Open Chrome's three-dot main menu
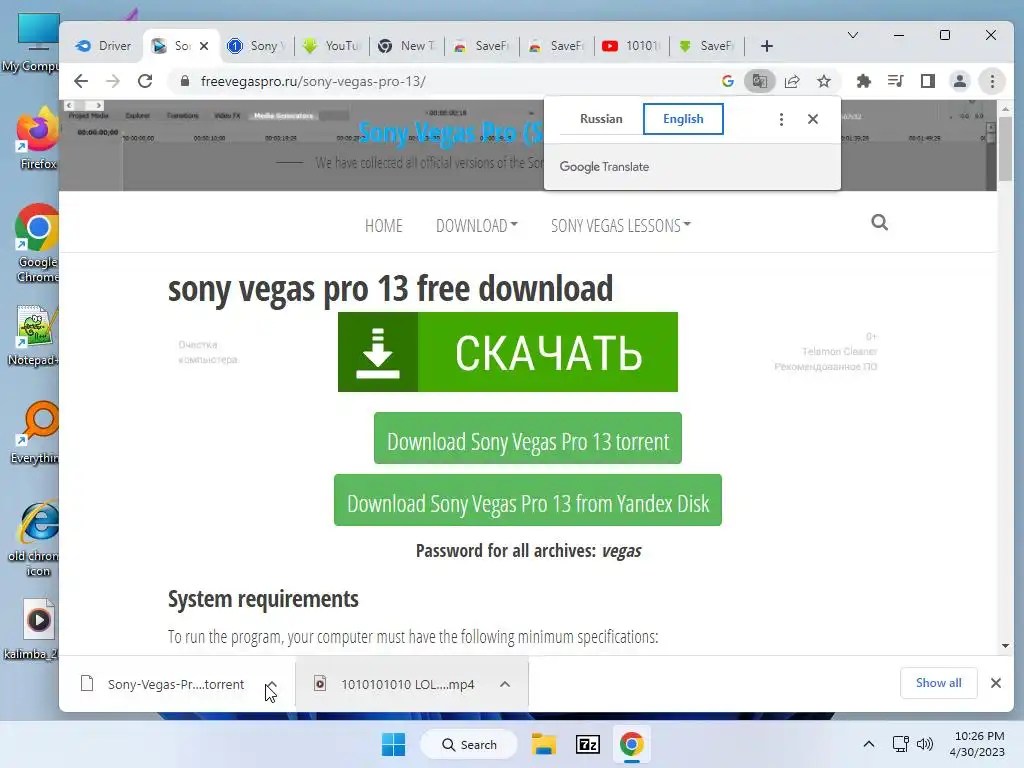The image size is (1024, 768). (992, 81)
